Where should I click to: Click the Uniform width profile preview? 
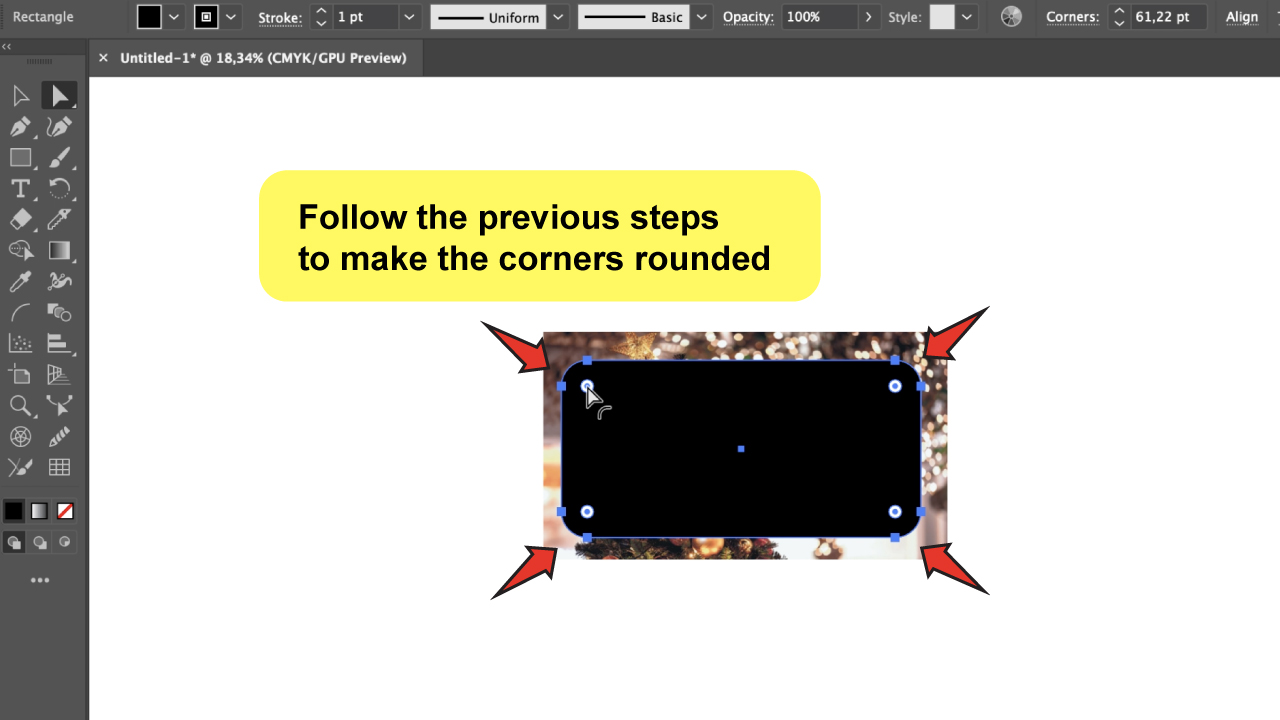[489, 17]
